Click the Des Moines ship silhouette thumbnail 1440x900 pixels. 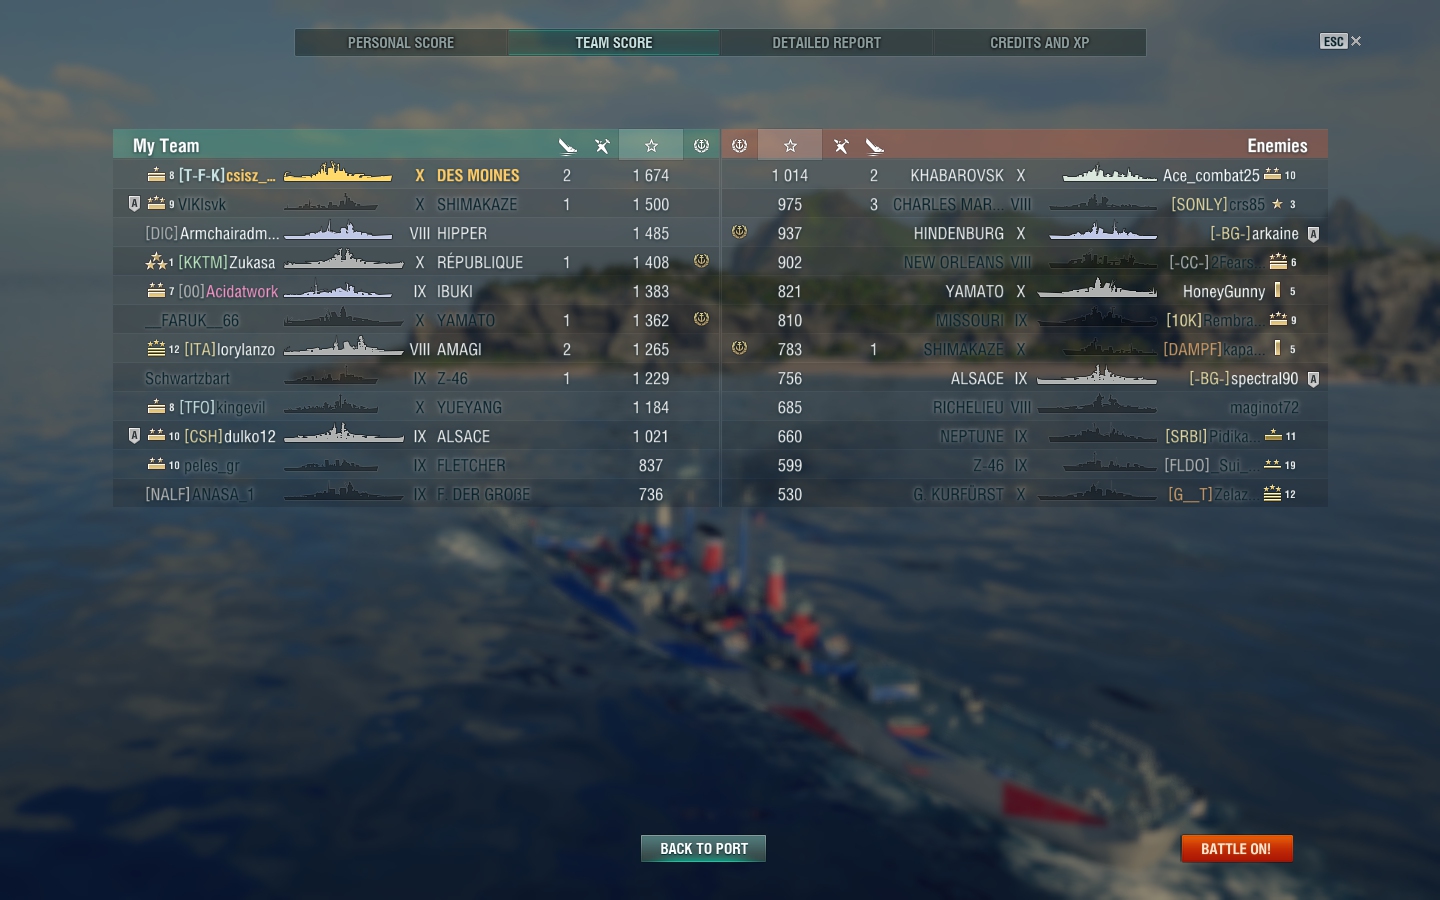pos(338,174)
